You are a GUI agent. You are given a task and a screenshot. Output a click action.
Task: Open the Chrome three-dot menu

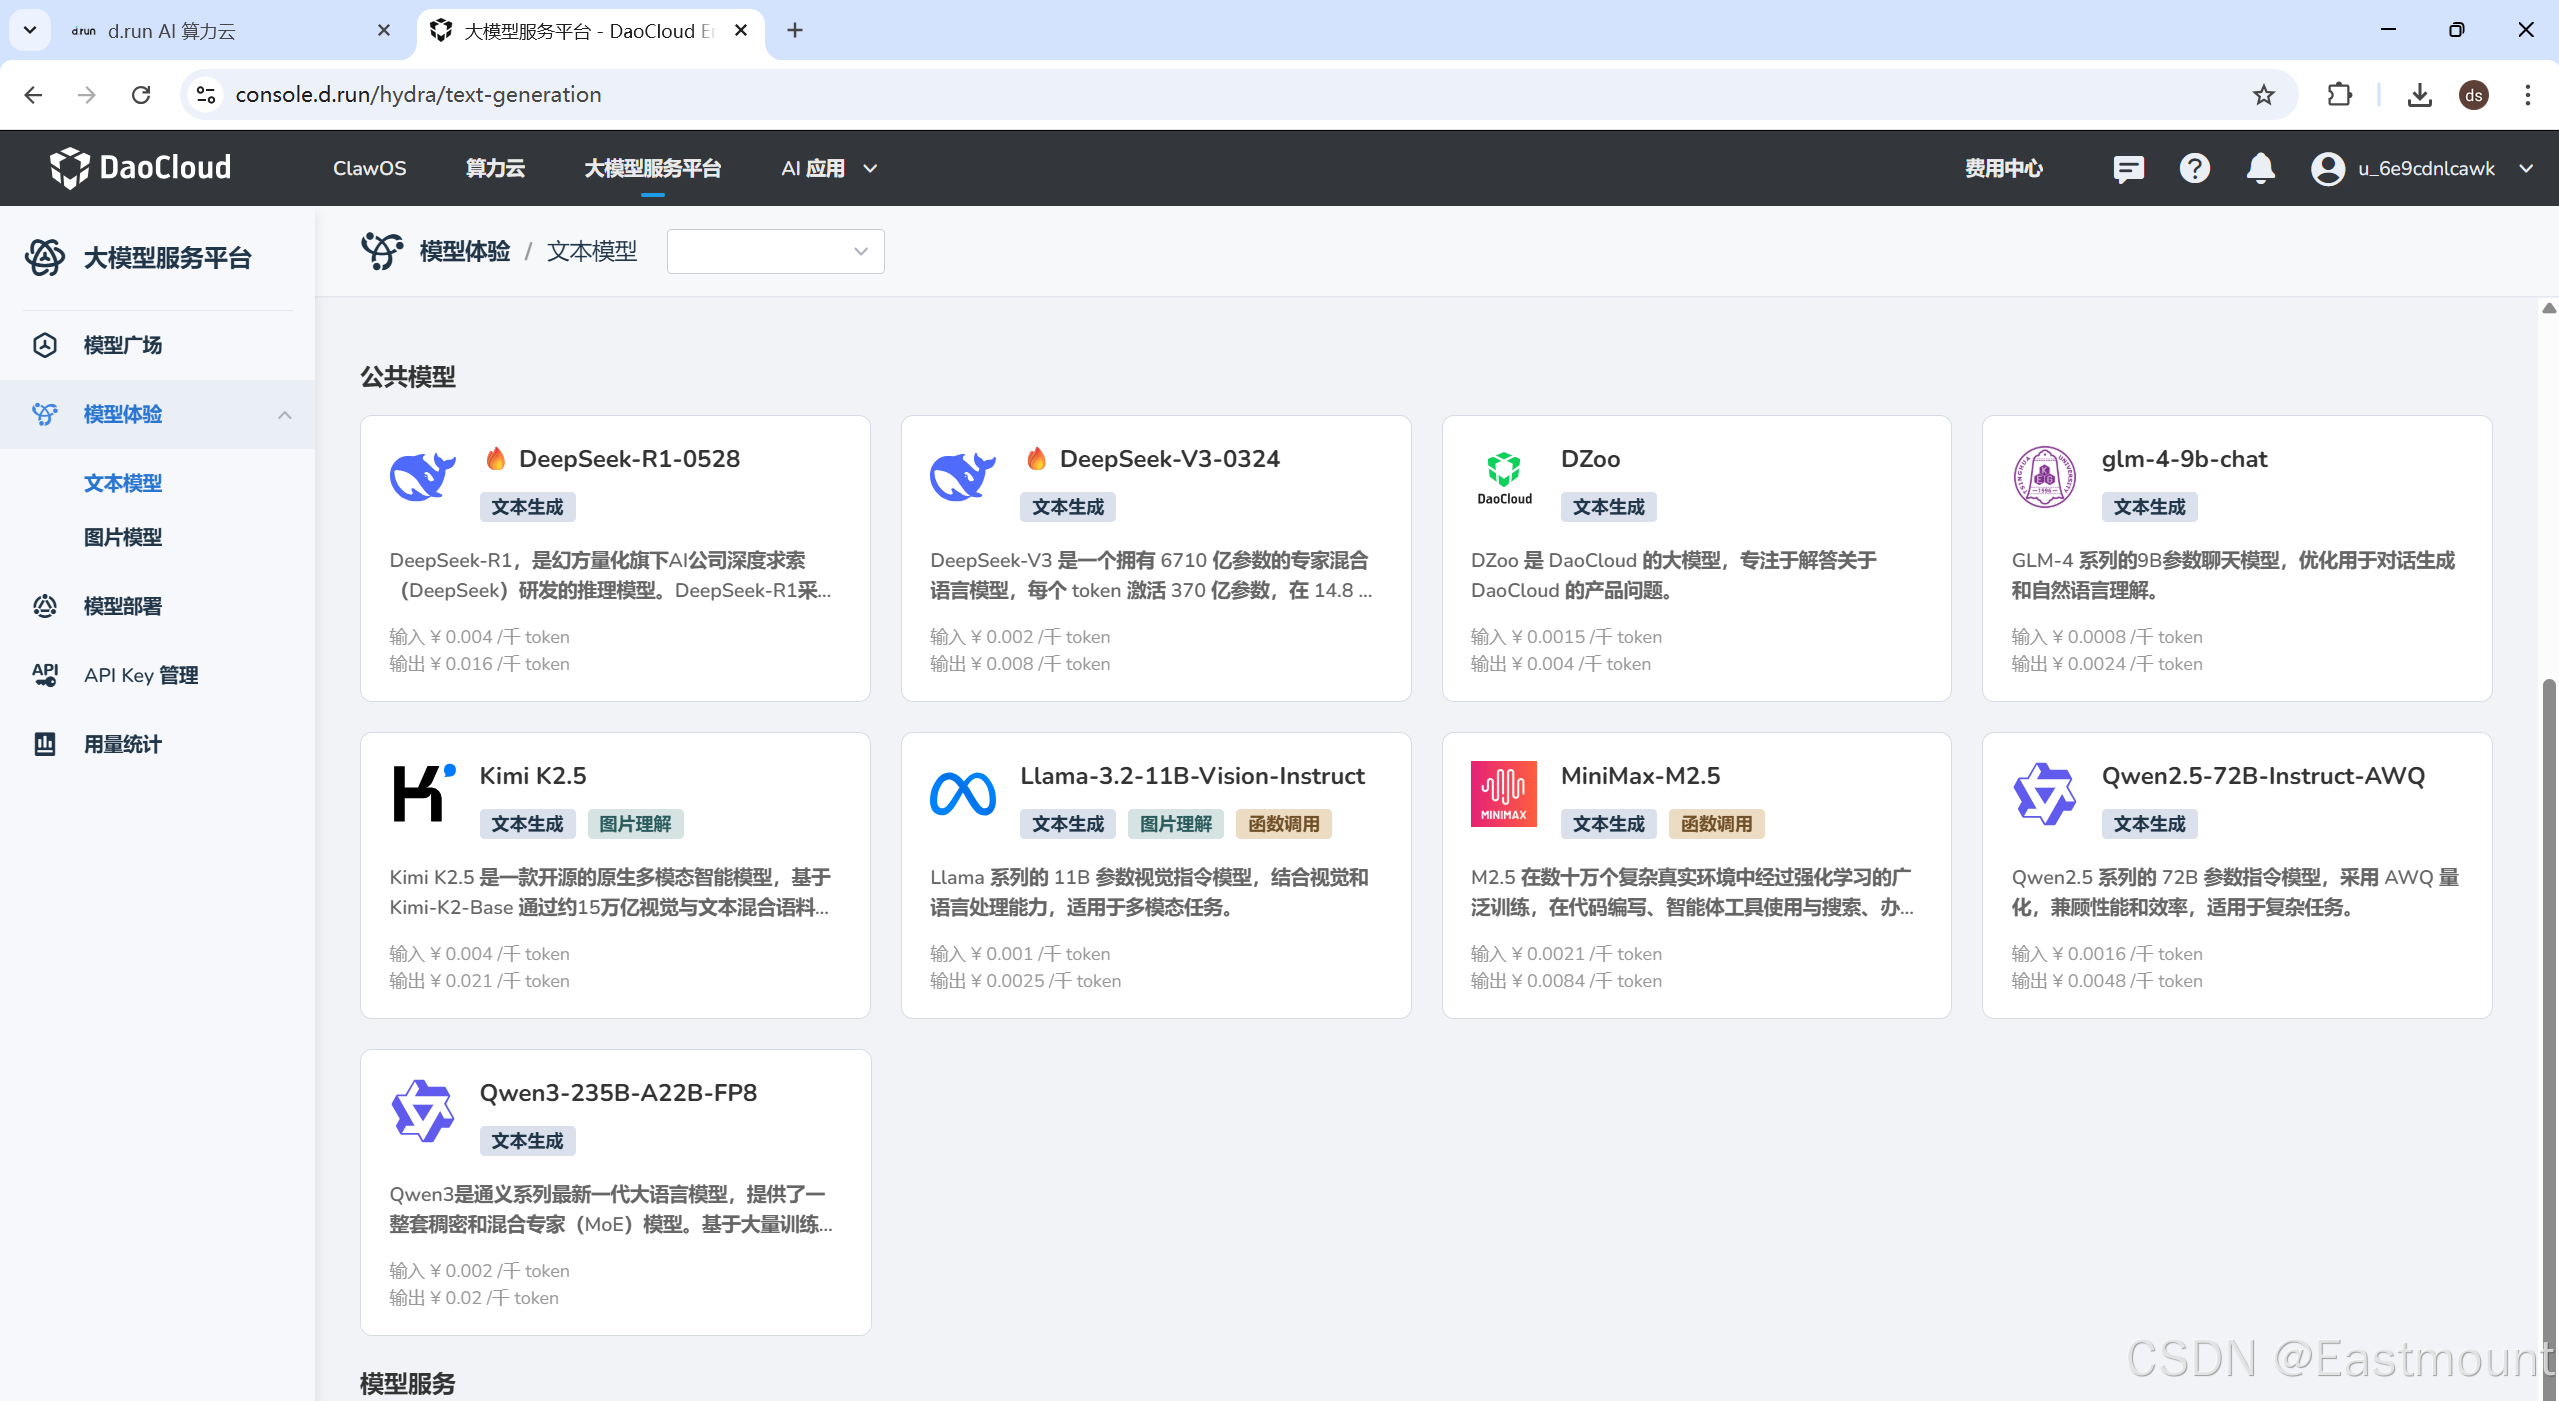coord(2528,95)
